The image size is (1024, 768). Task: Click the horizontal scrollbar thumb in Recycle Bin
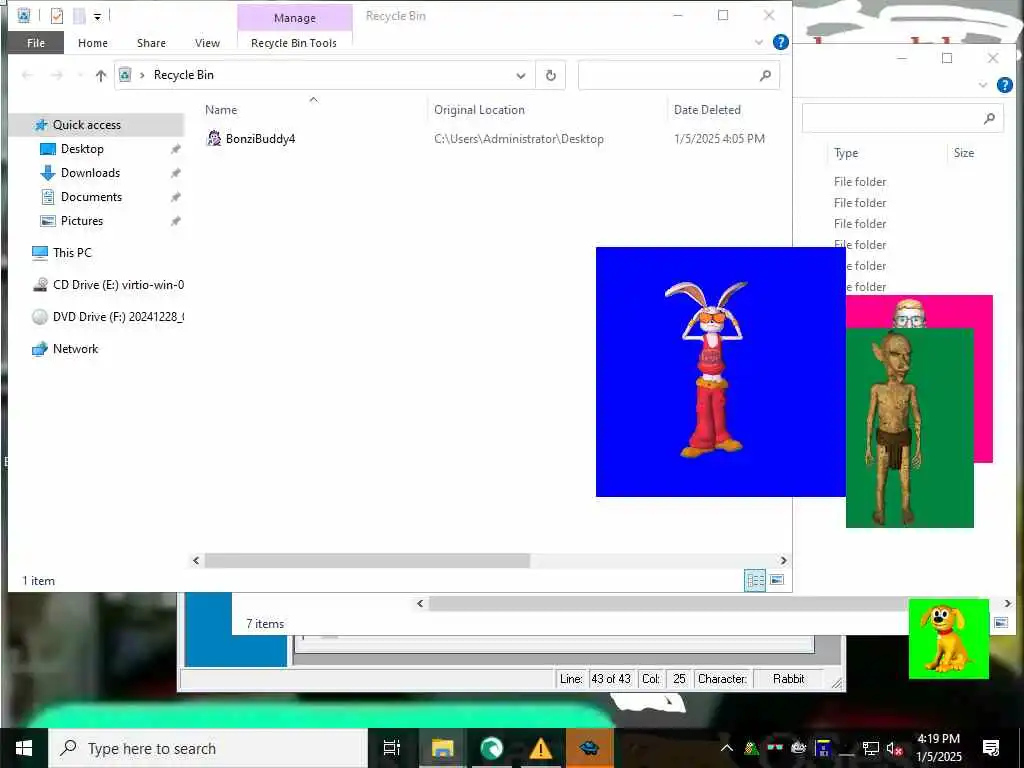(x=367, y=560)
